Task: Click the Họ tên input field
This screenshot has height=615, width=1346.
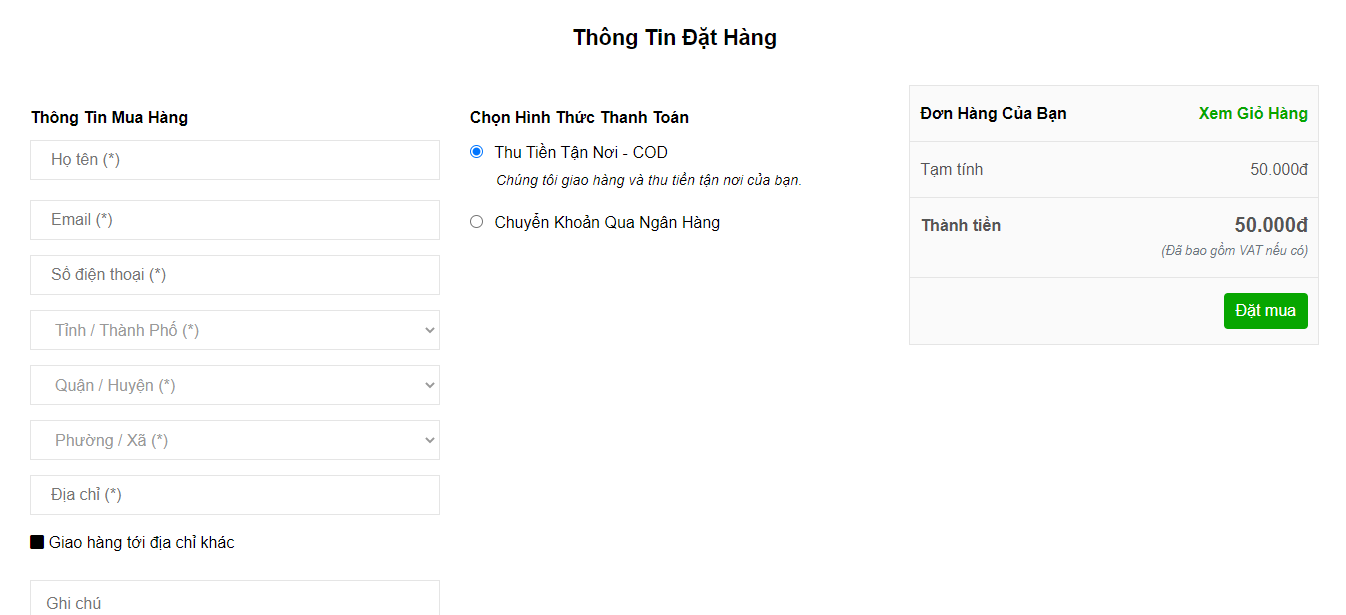Action: pos(235,160)
